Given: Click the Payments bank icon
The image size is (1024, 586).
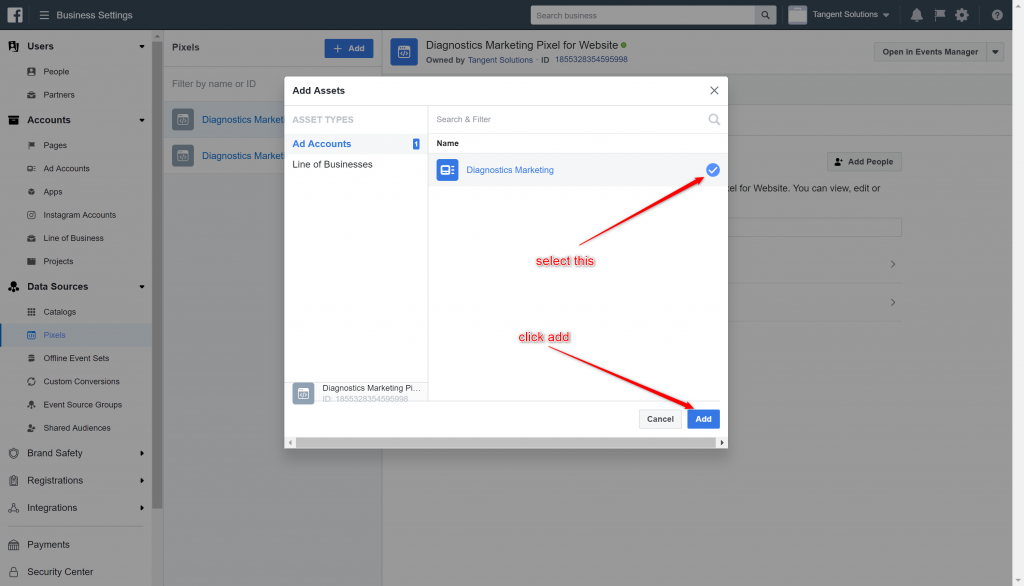Looking at the screenshot, I should click(x=13, y=545).
